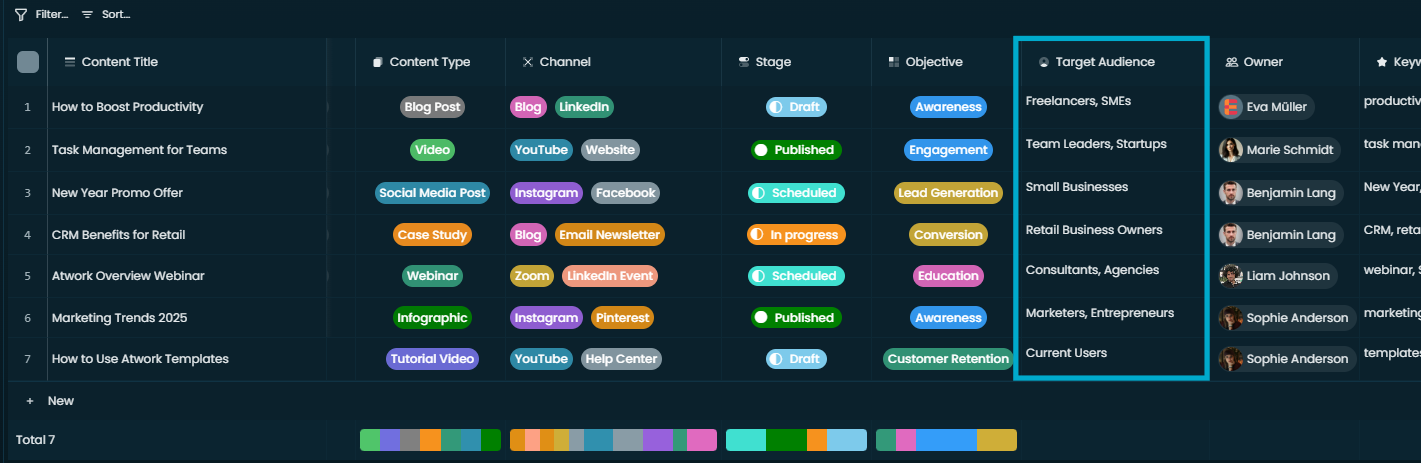Click the Help Center channel tag
1421x463 pixels.
(621, 359)
